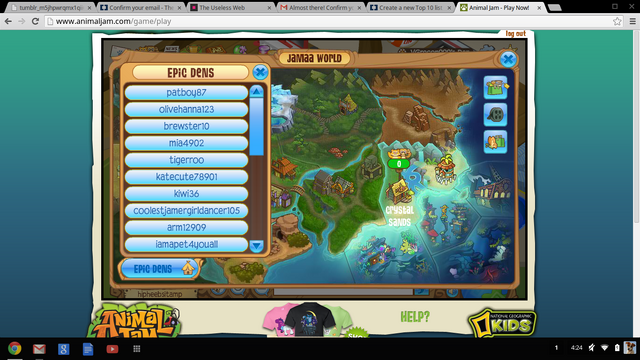Open the pets and gifts map icon

pos(496,142)
